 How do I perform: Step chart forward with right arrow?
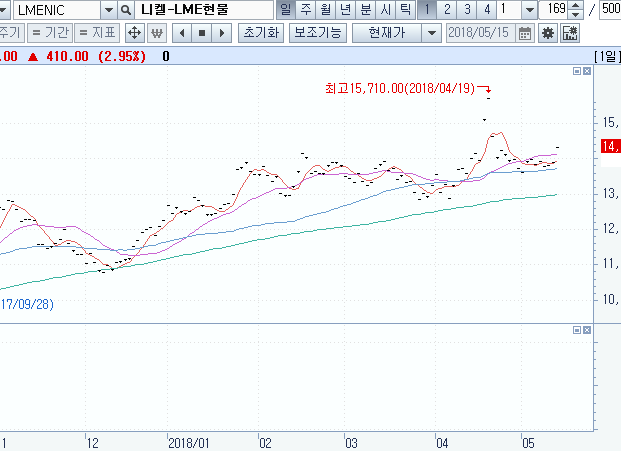pyautogui.click(x=221, y=32)
